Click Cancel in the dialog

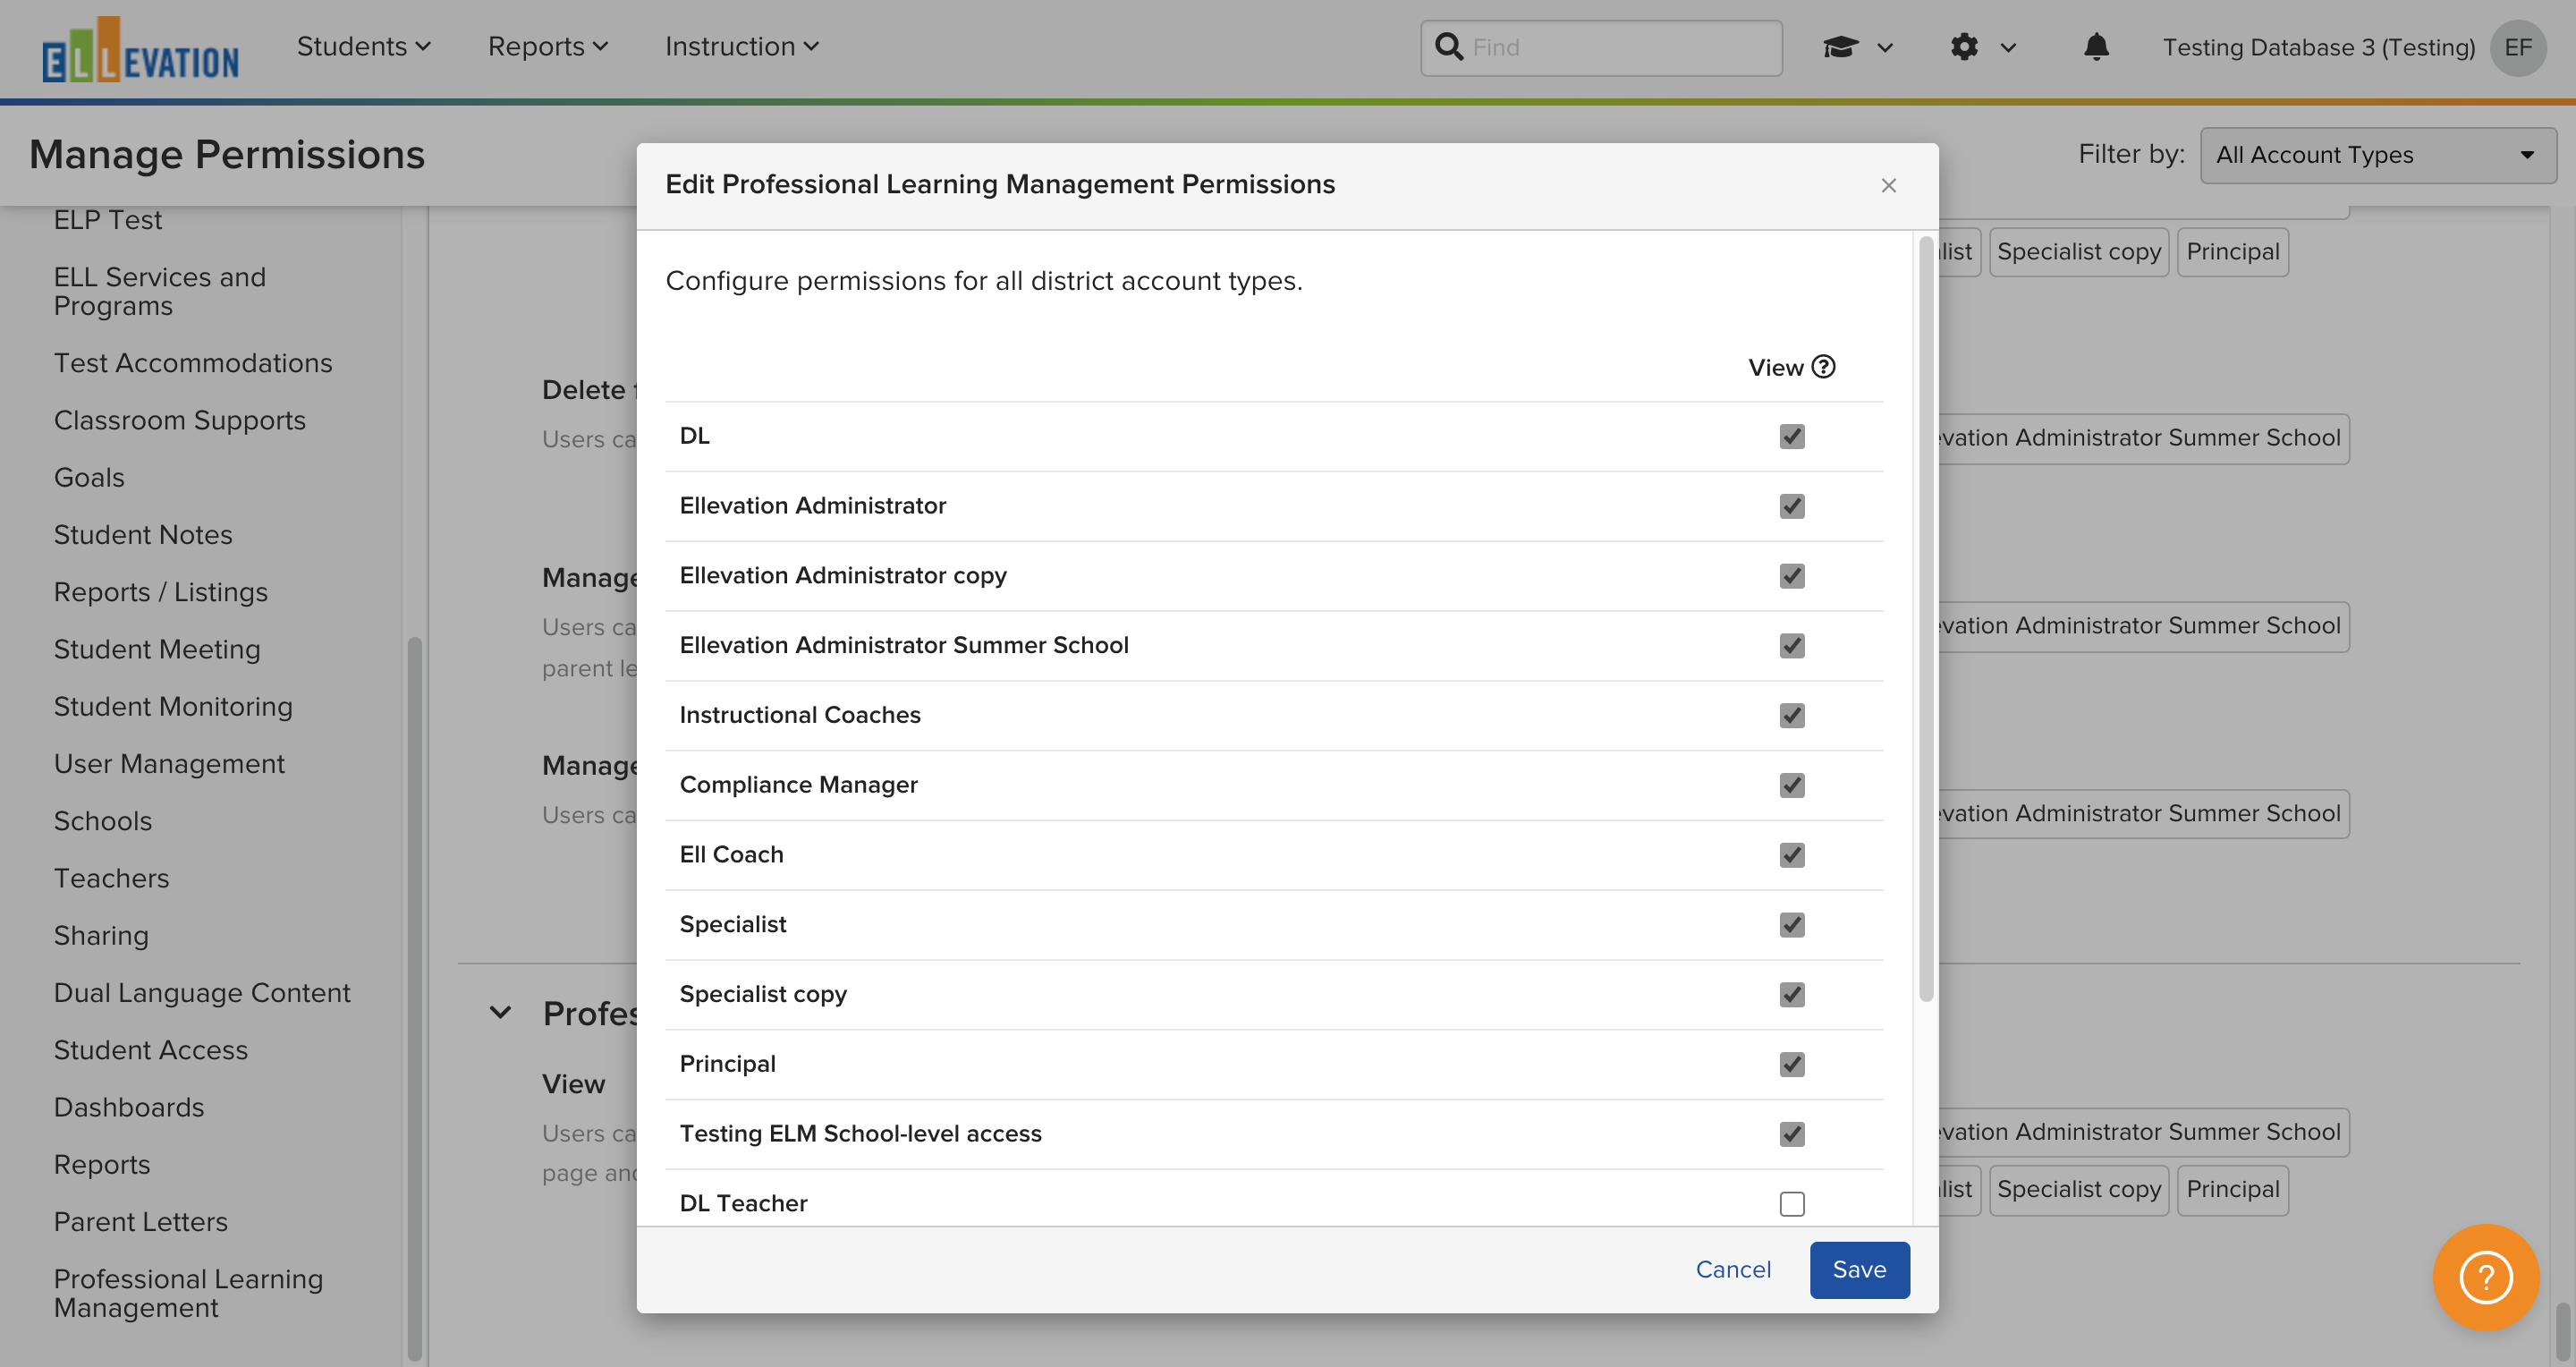click(x=1733, y=1269)
